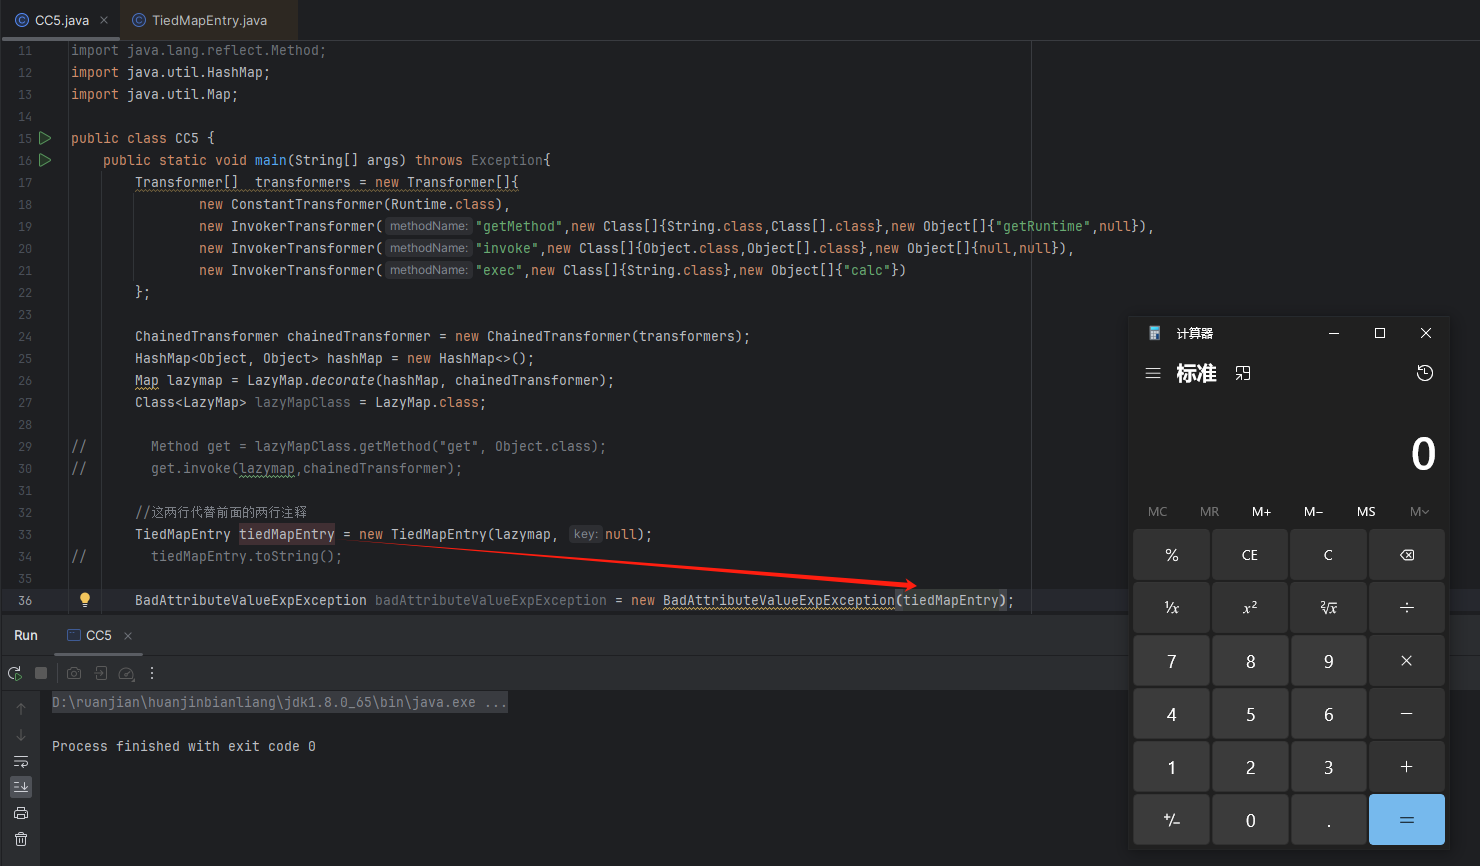Viewport: 1480px width, 866px height.
Task: Click the up arrow in Run console
Action: 21,708
